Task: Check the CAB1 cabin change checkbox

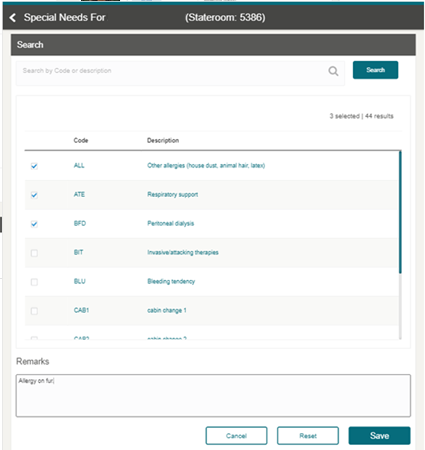Action: (34, 311)
